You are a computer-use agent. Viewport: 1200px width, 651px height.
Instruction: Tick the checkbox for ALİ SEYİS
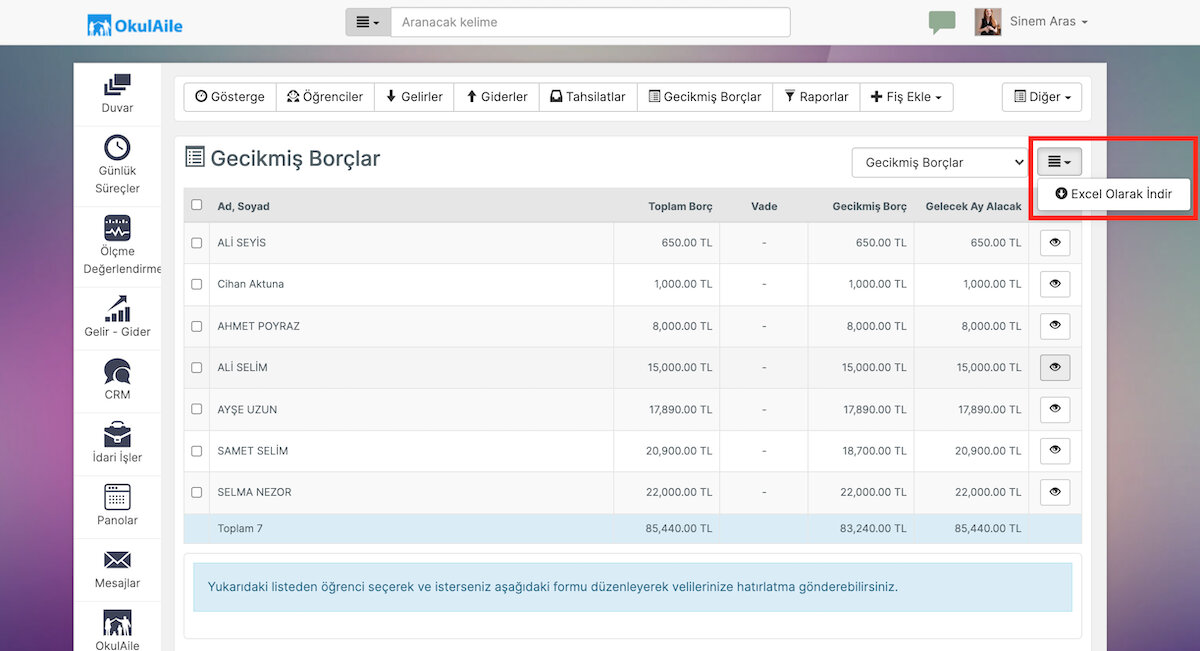pos(196,243)
